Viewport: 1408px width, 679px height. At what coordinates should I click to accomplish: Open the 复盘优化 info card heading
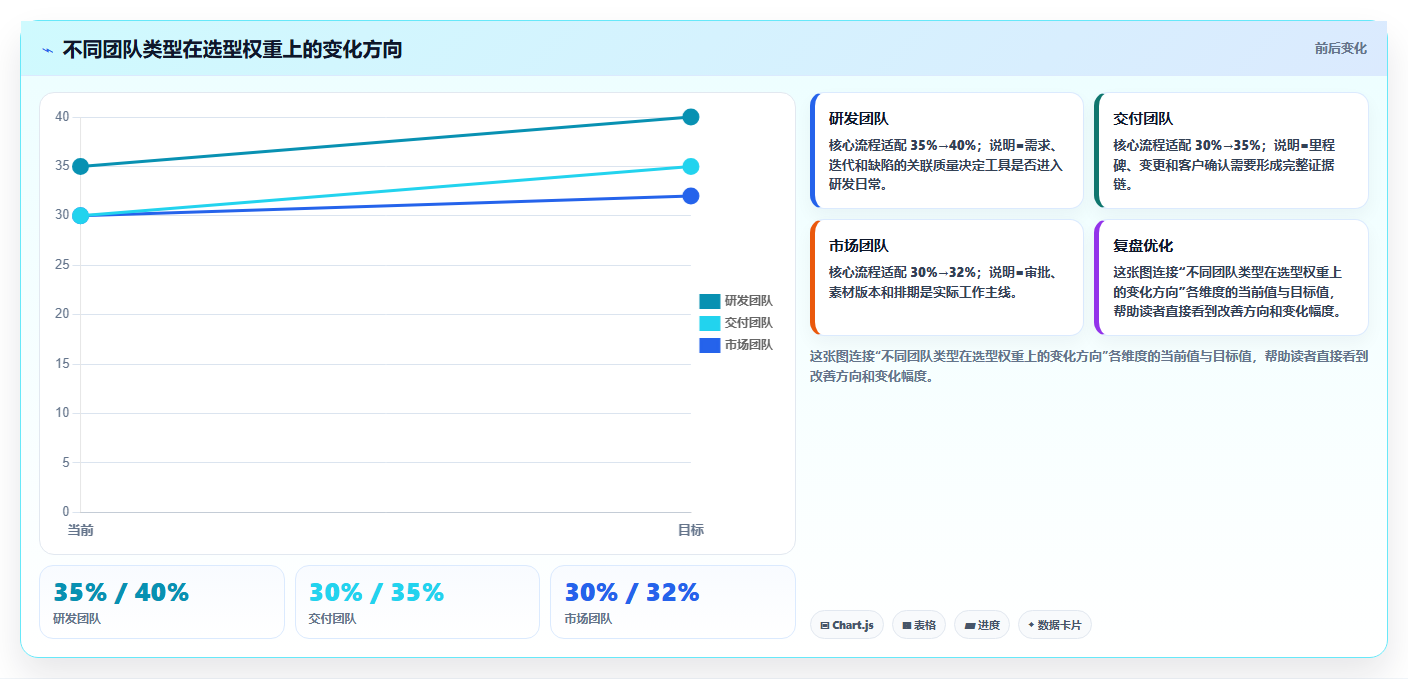[1143, 246]
